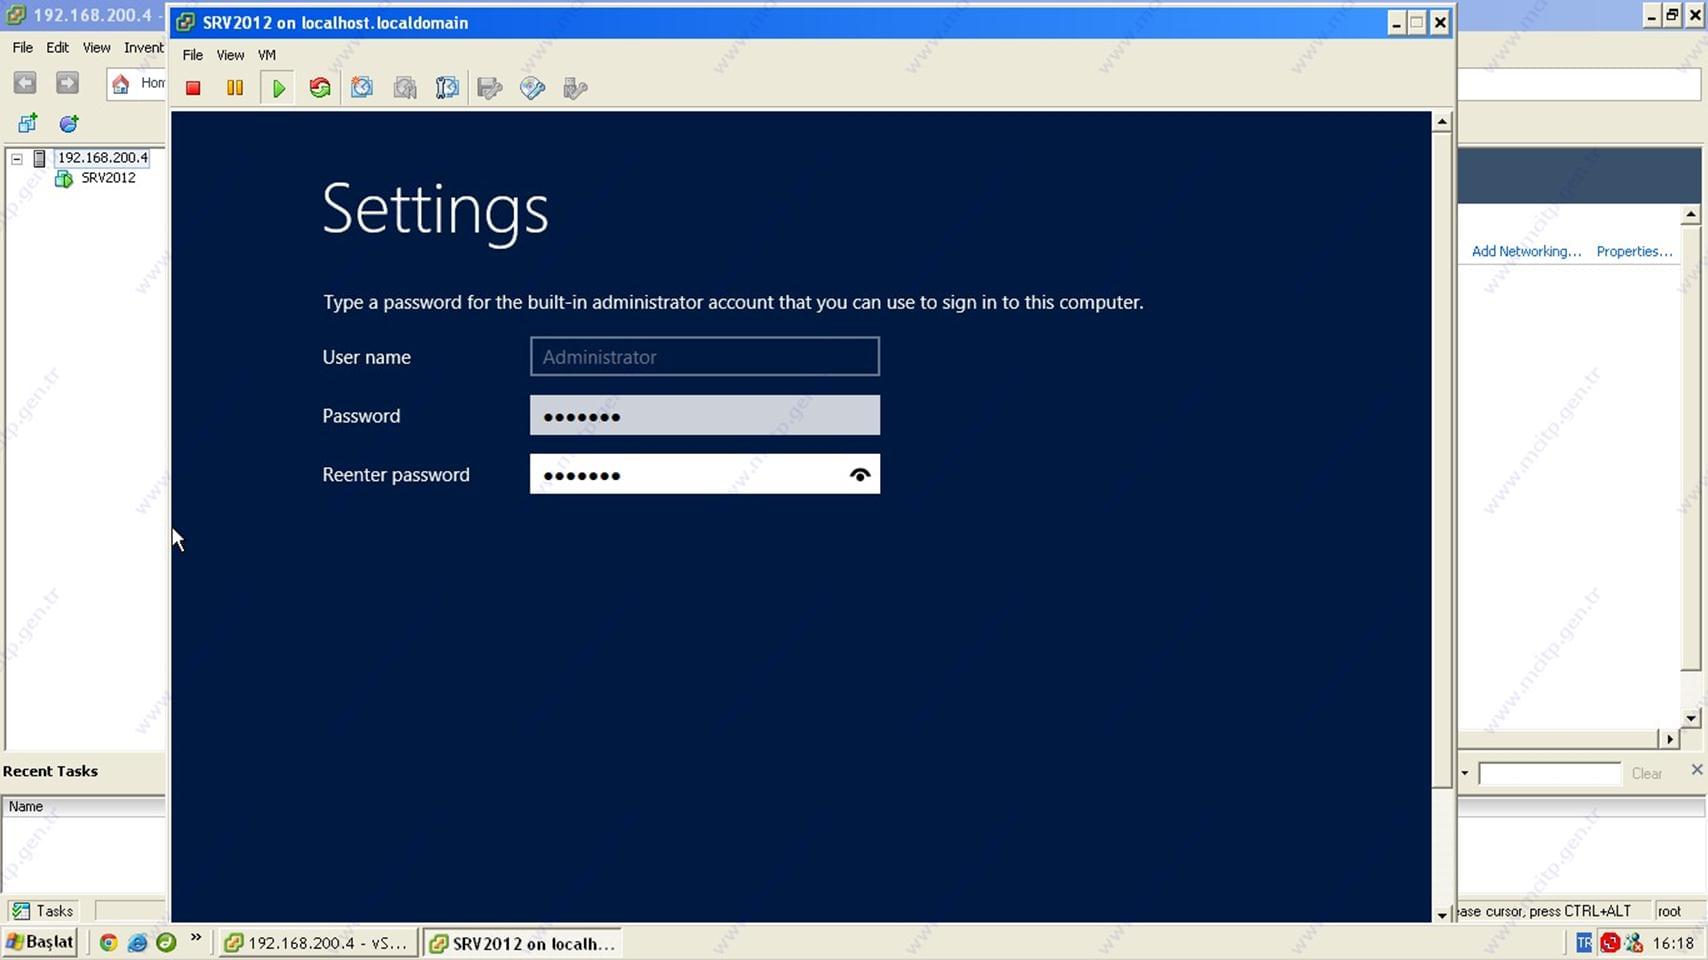1708x960 pixels.
Task: Select the host icon for 192.168.200.4
Action: pos(40,158)
